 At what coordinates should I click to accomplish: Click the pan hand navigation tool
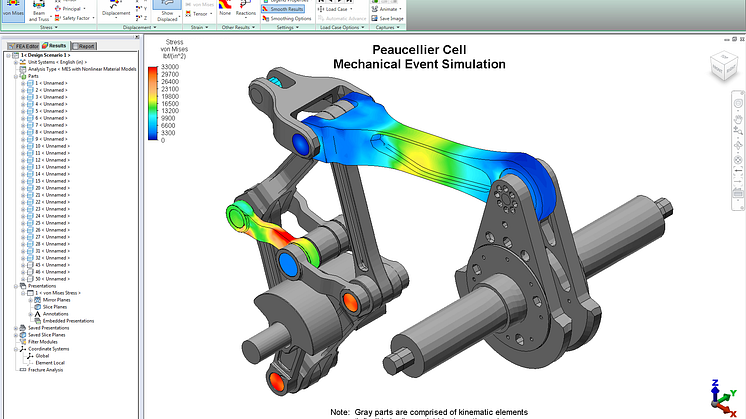click(x=738, y=117)
